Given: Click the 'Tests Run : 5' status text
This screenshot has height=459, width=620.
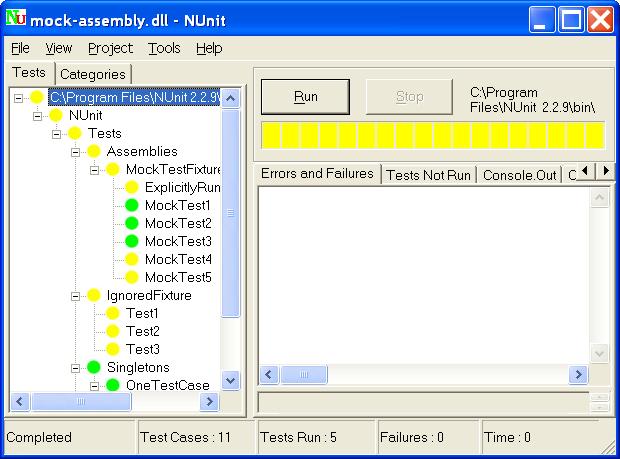Looking at the screenshot, I should [298, 437].
